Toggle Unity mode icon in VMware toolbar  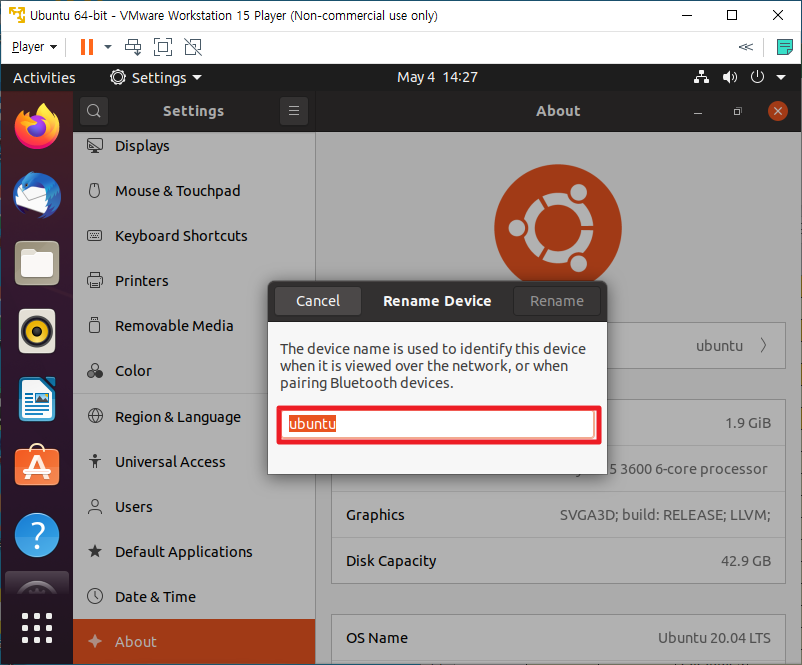193,47
